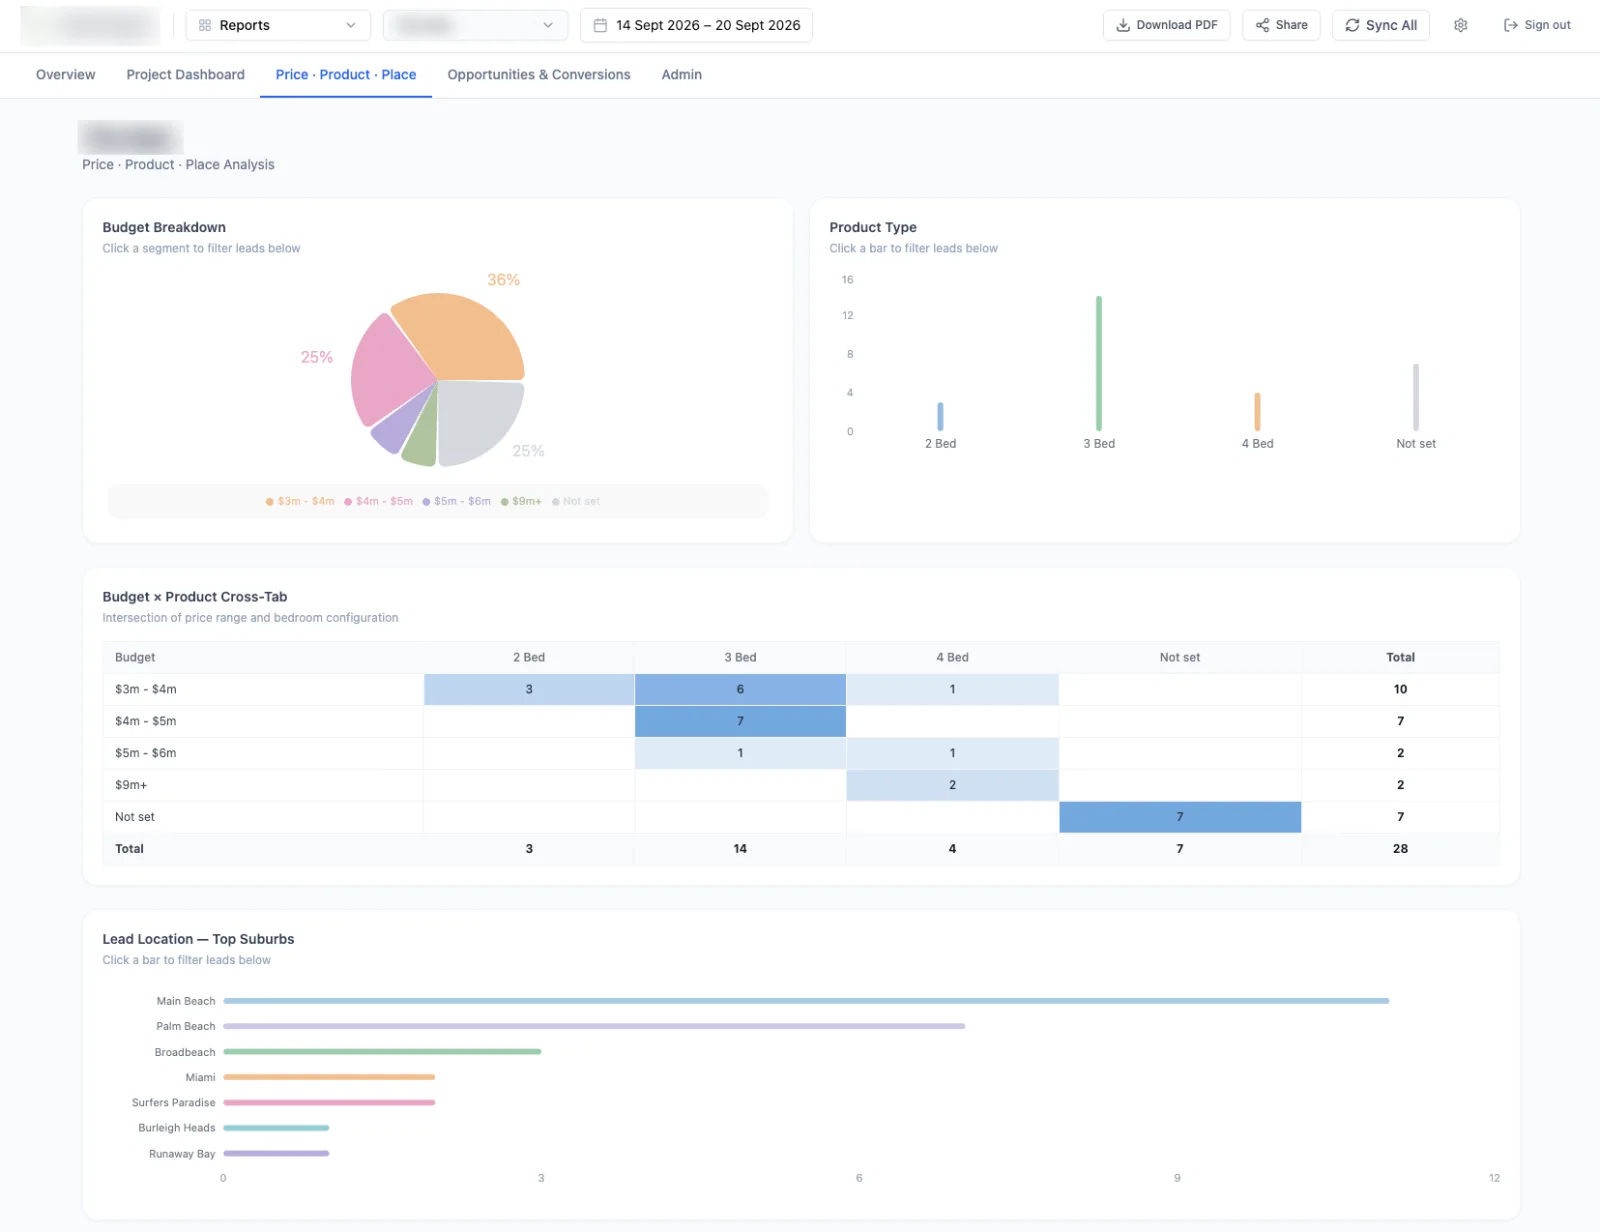Toggle the $4m - $5m legend item
Image resolution: width=1600 pixels, height=1232 pixels.
pos(378,501)
